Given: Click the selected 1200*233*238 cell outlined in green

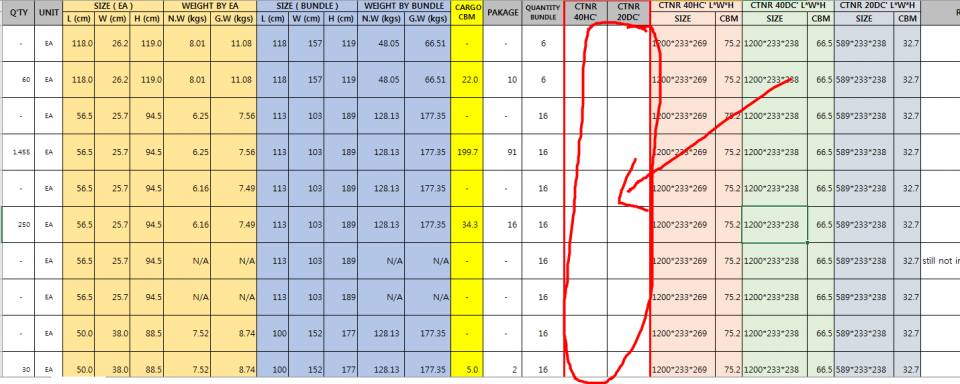Looking at the screenshot, I should point(774,225).
